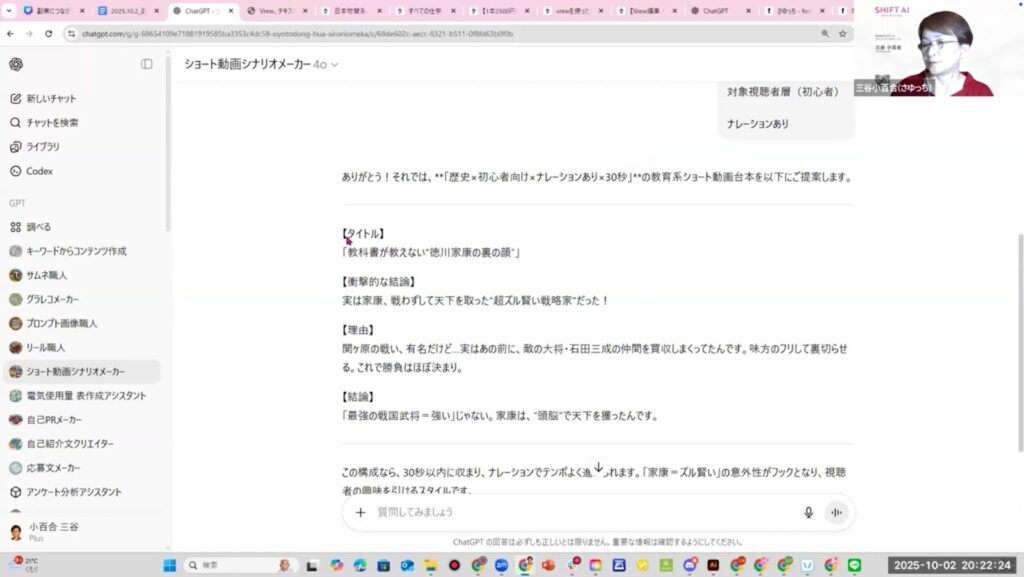Image resolution: width=1024 pixels, height=577 pixels.
Task: Bookmark this page with the star icon
Action: click(x=843, y=33)
